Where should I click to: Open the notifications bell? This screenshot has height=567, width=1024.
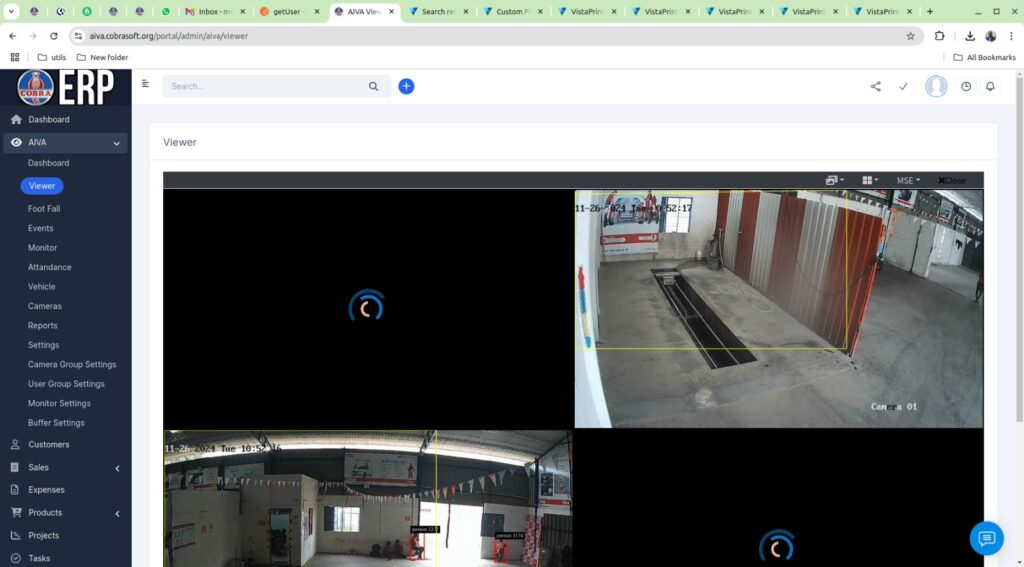click(990, 87)
